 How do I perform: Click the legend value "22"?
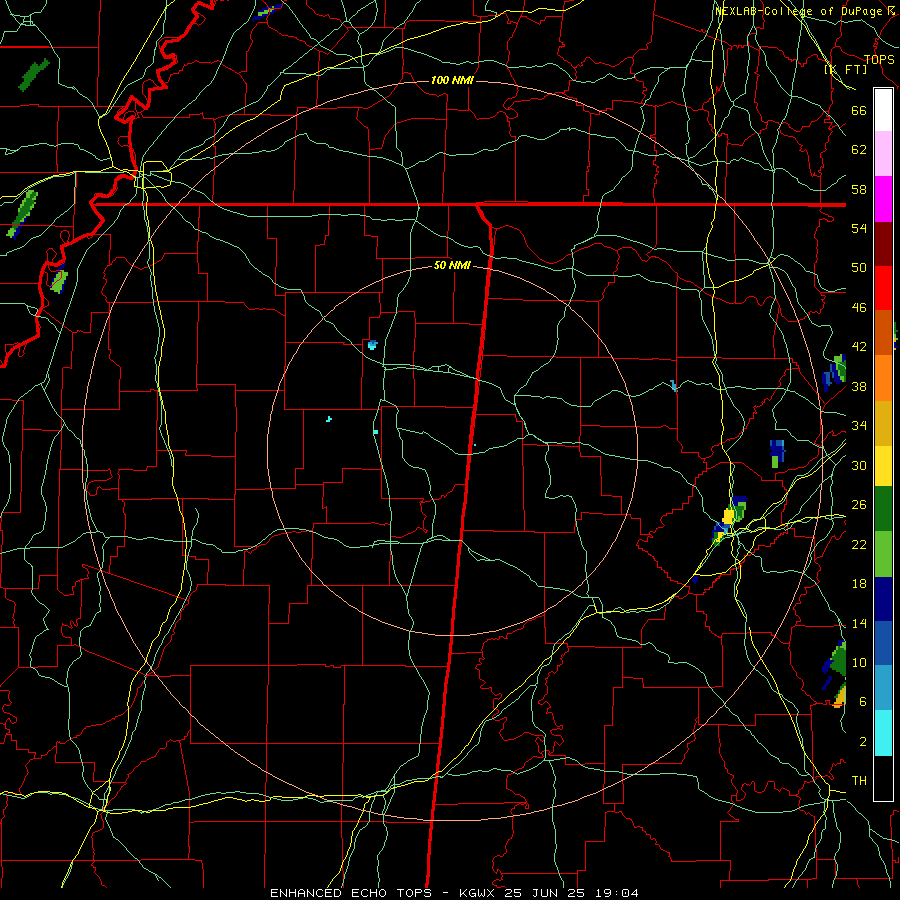click(x=859, y=544)
